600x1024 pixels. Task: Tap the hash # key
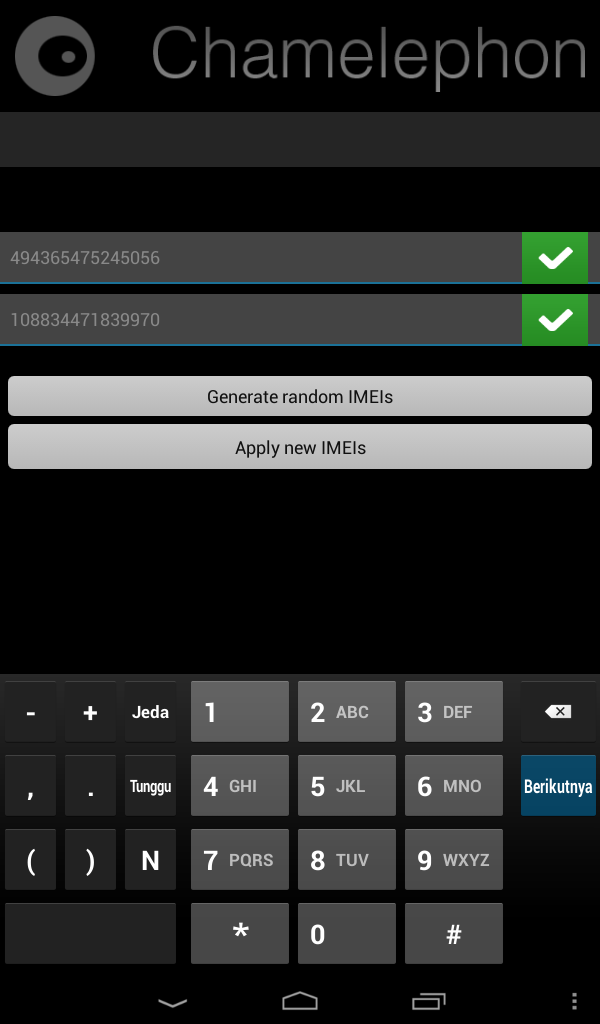tap(454, 933)
